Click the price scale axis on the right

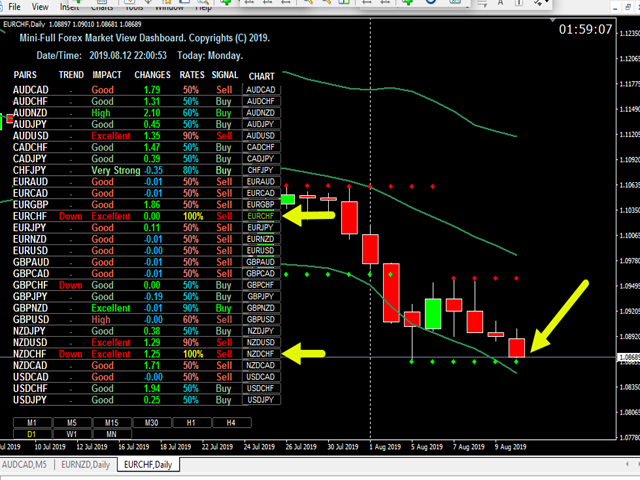coord(628,229)
